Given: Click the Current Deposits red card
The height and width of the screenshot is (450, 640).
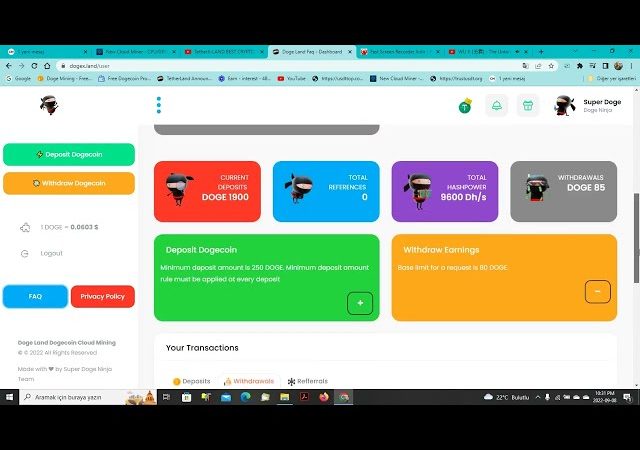Looking at the screenshot, I should (207, 191).
